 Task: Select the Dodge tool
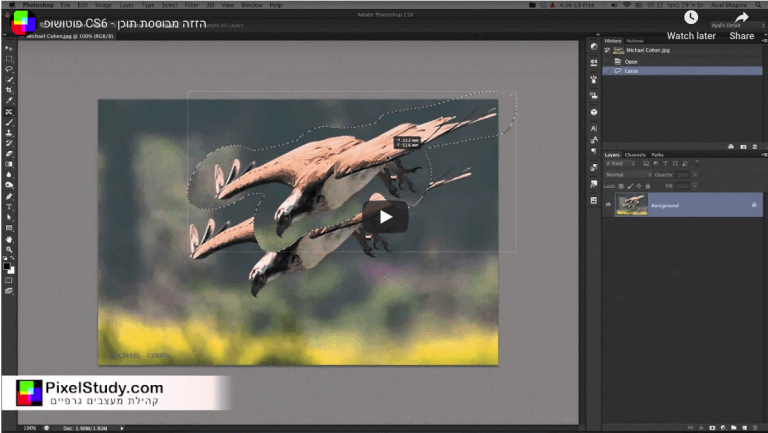point(9,185)
